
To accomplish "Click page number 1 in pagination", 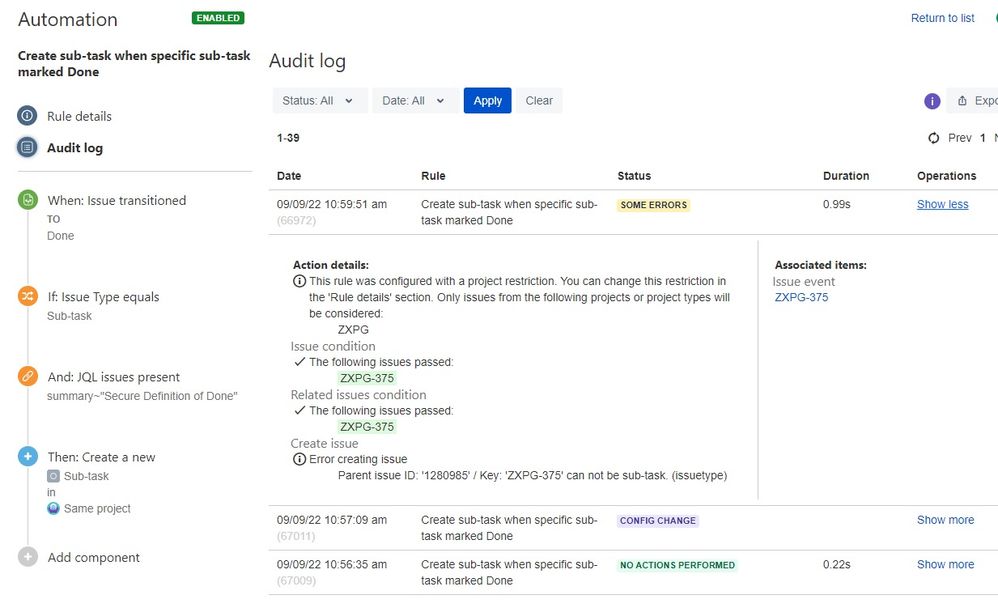I will point(983,138).
